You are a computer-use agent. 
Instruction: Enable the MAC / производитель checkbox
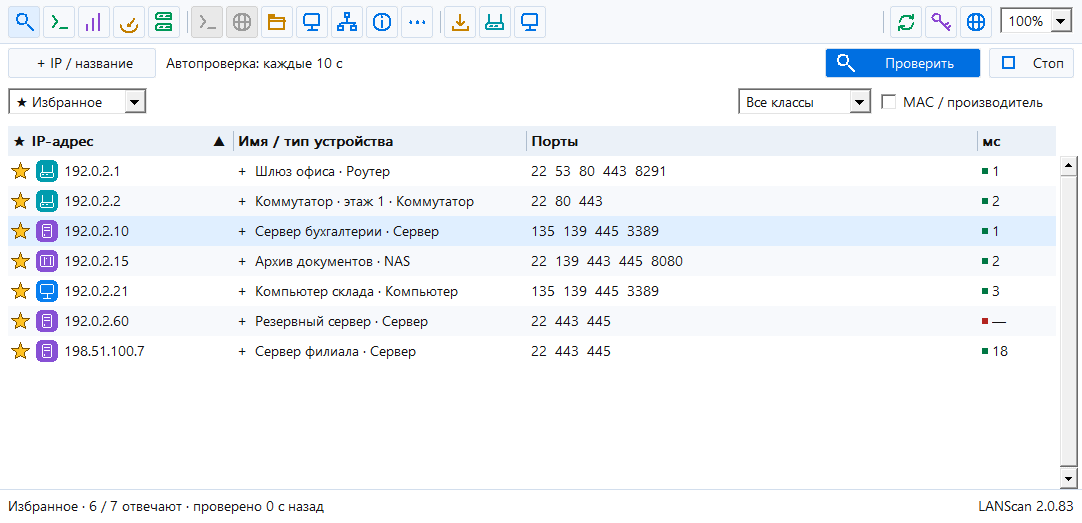(x=889, y=102)
